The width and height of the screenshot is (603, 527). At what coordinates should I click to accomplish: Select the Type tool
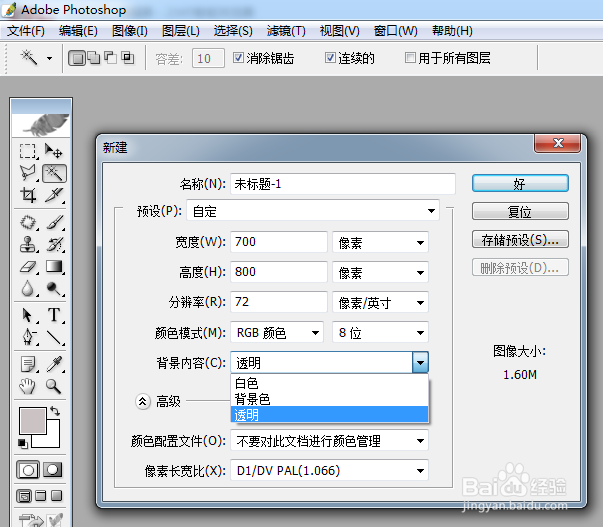54,315
